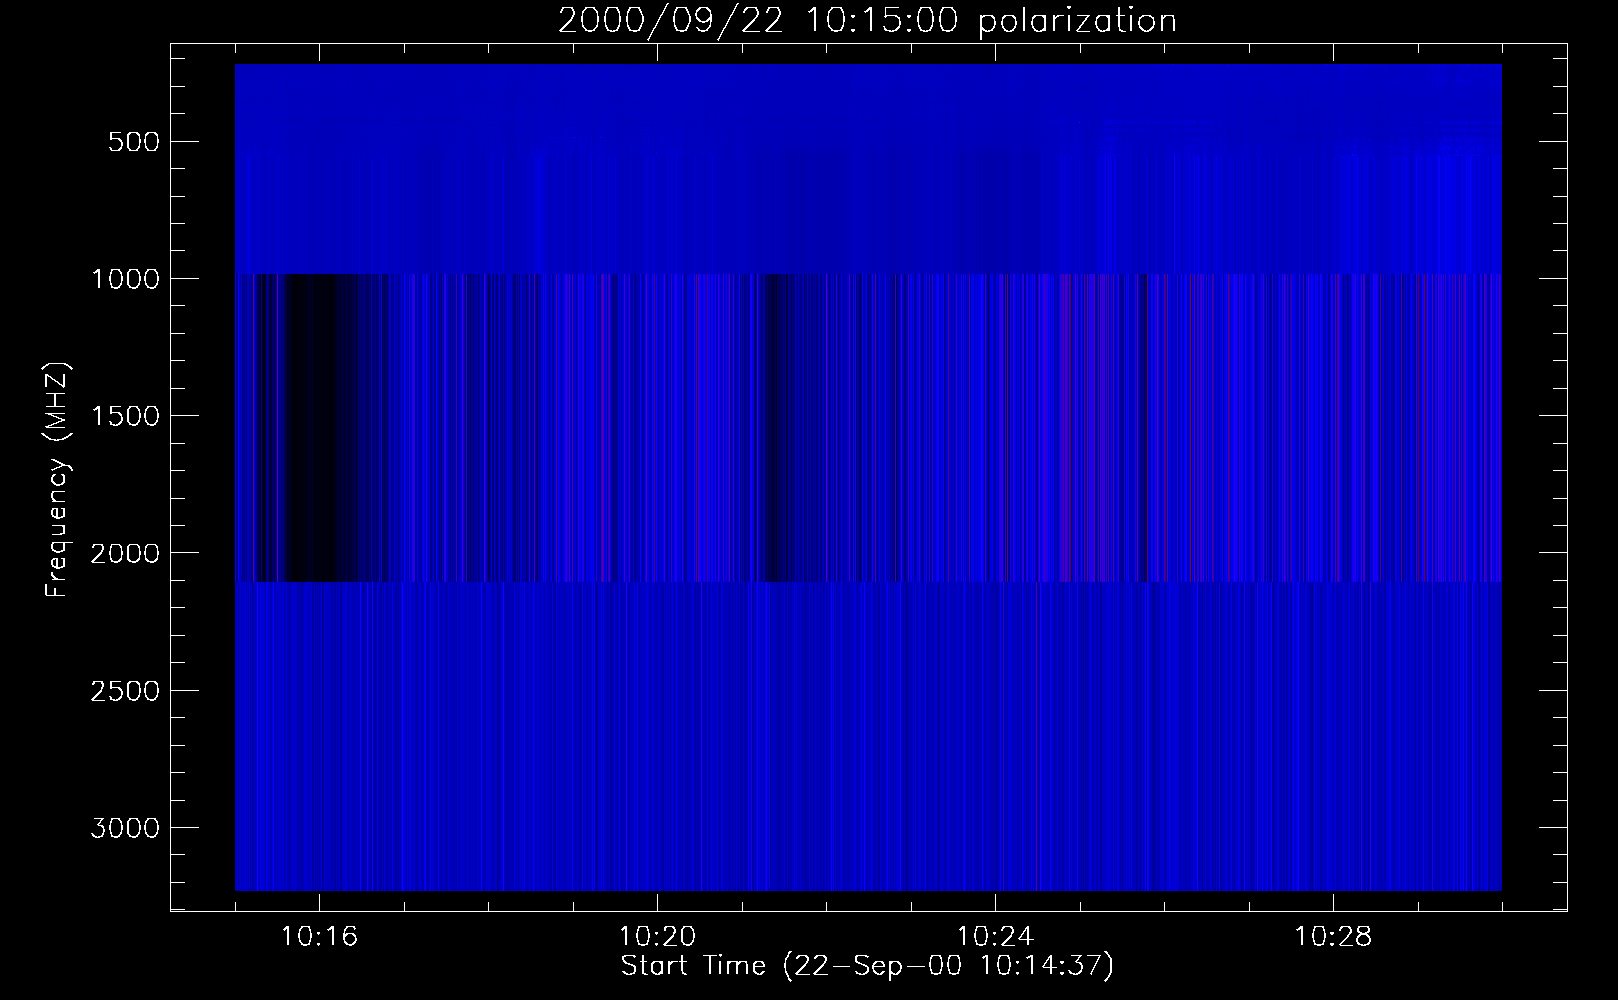Click the 500 frequency tick label

click(x=134, y=142)
